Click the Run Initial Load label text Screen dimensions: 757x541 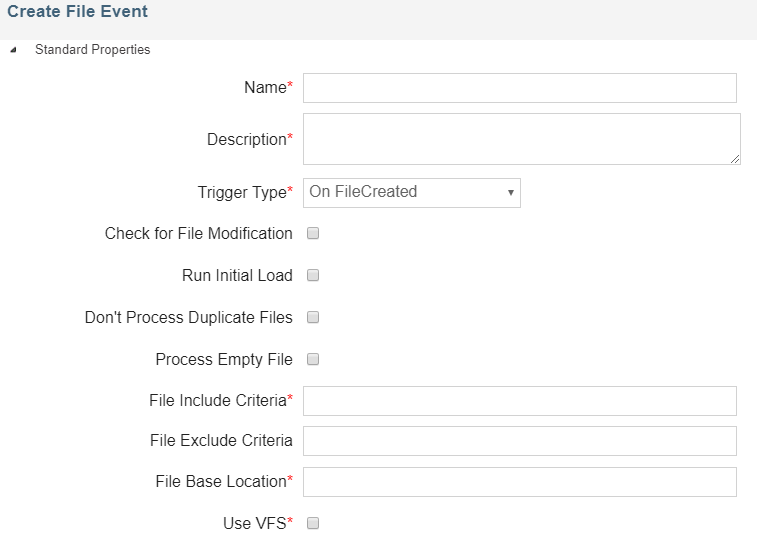coord(237,276)
